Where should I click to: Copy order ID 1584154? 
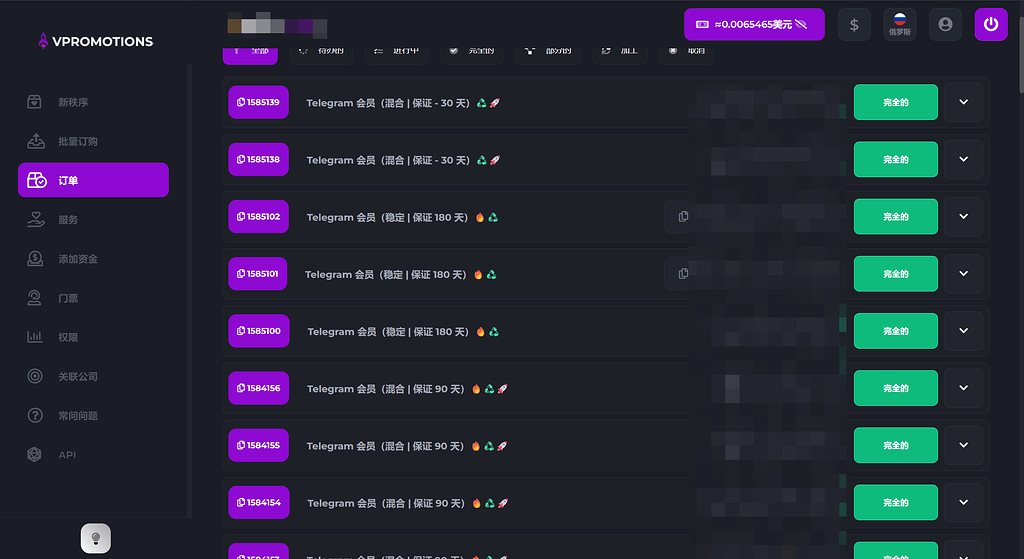[x=259, y=502]
